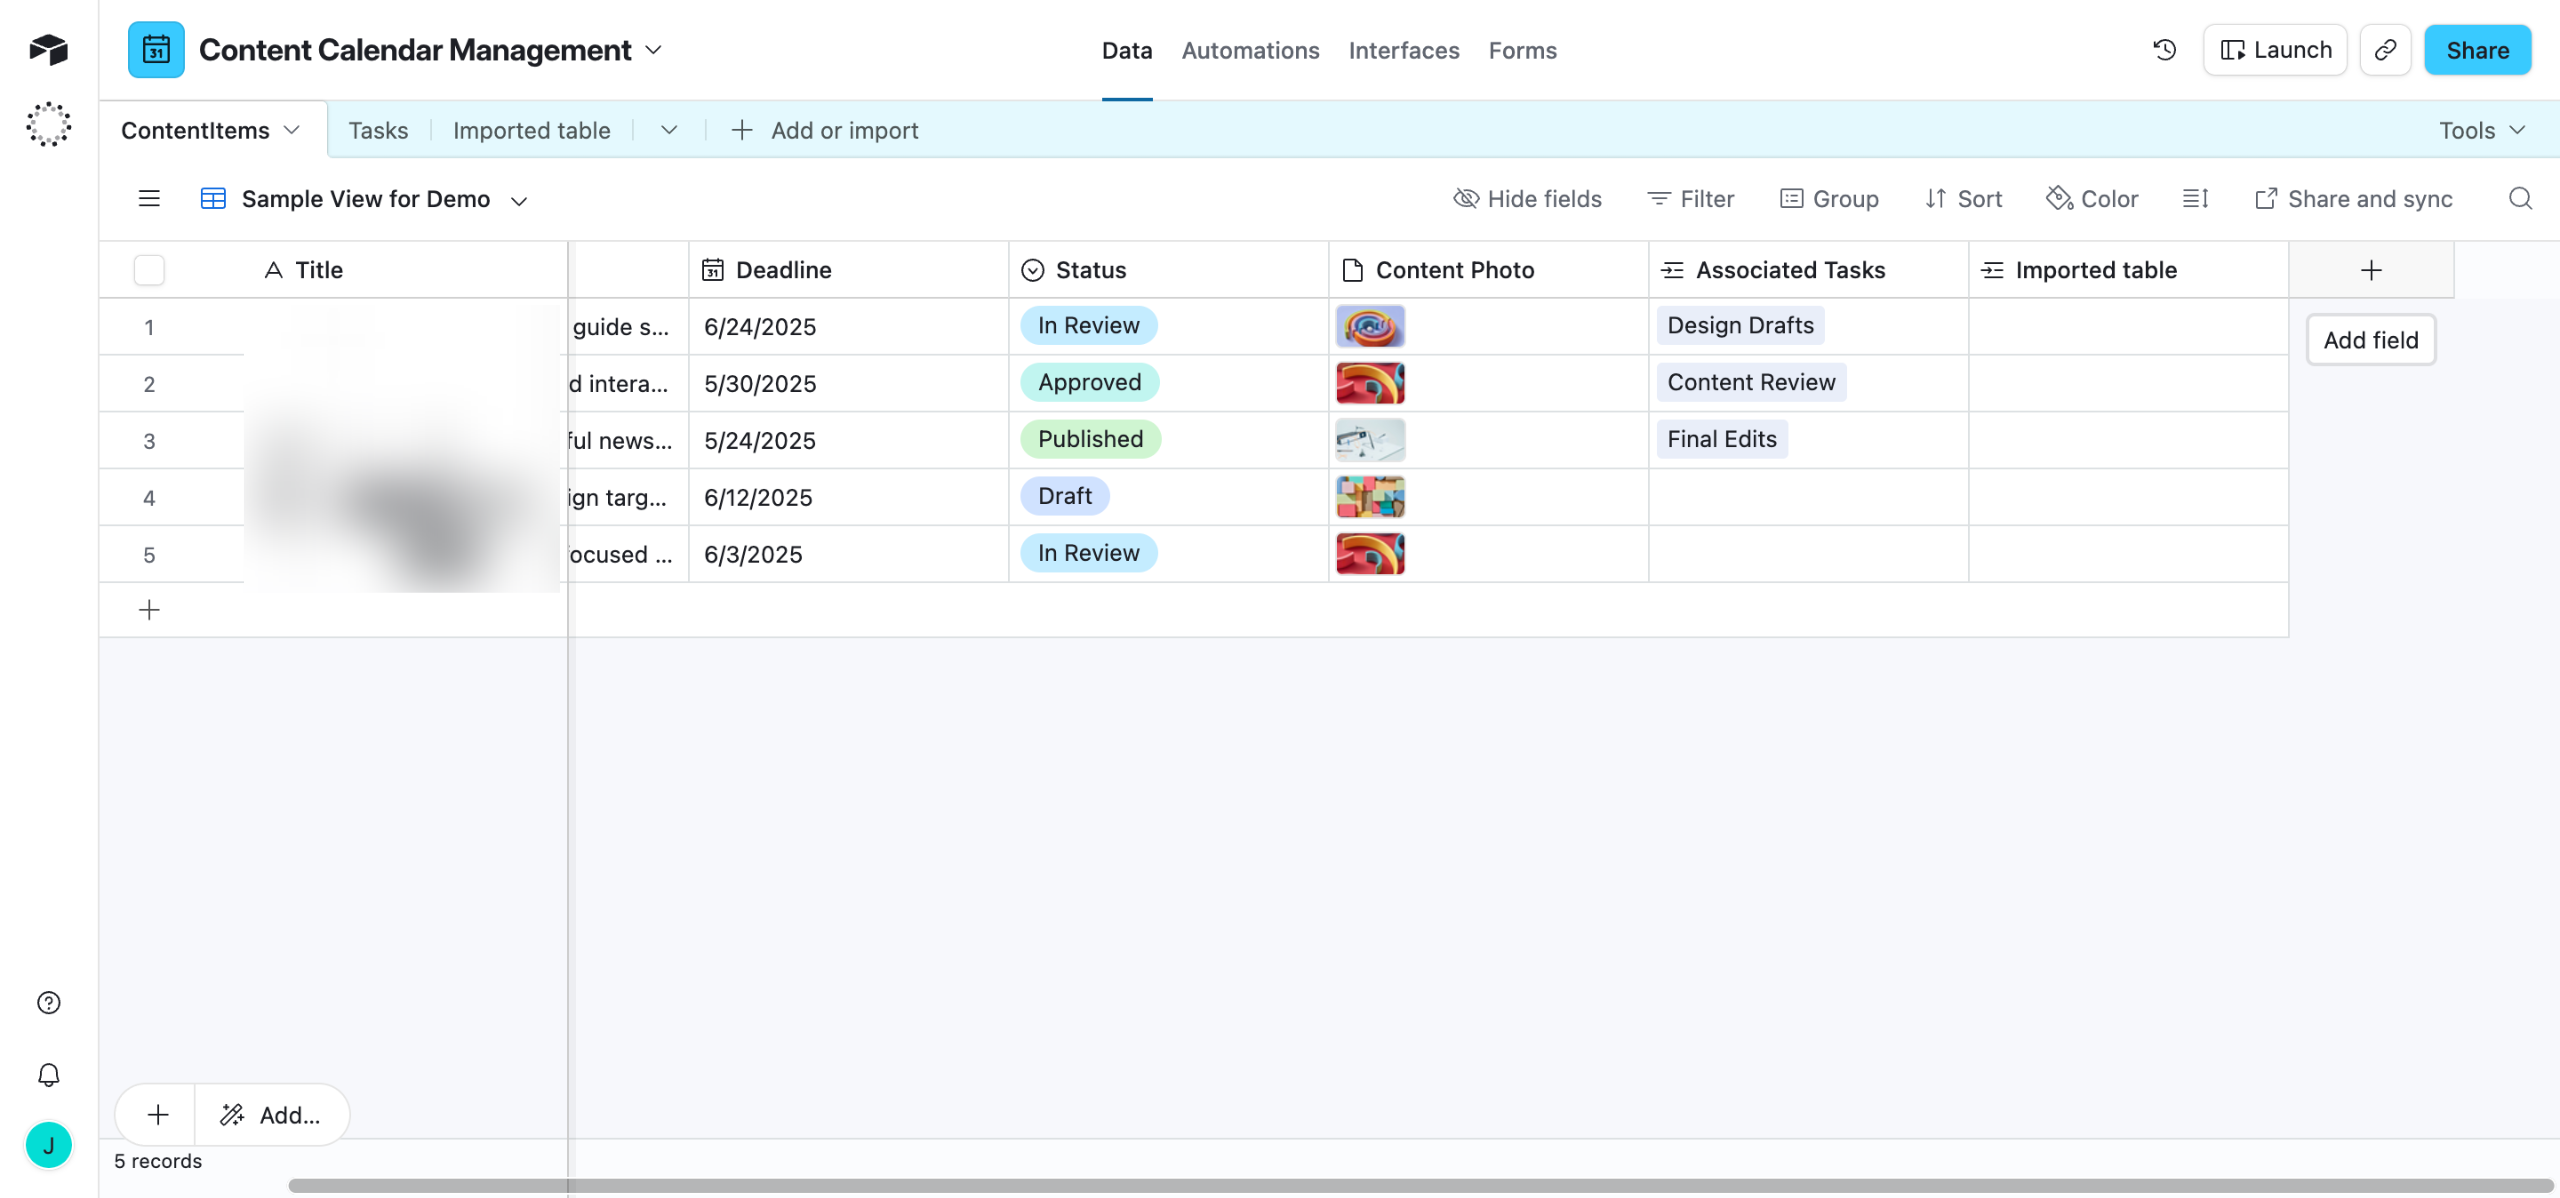Tick the select-all records checkbox

pyautogui.click(x=149, y=270)
